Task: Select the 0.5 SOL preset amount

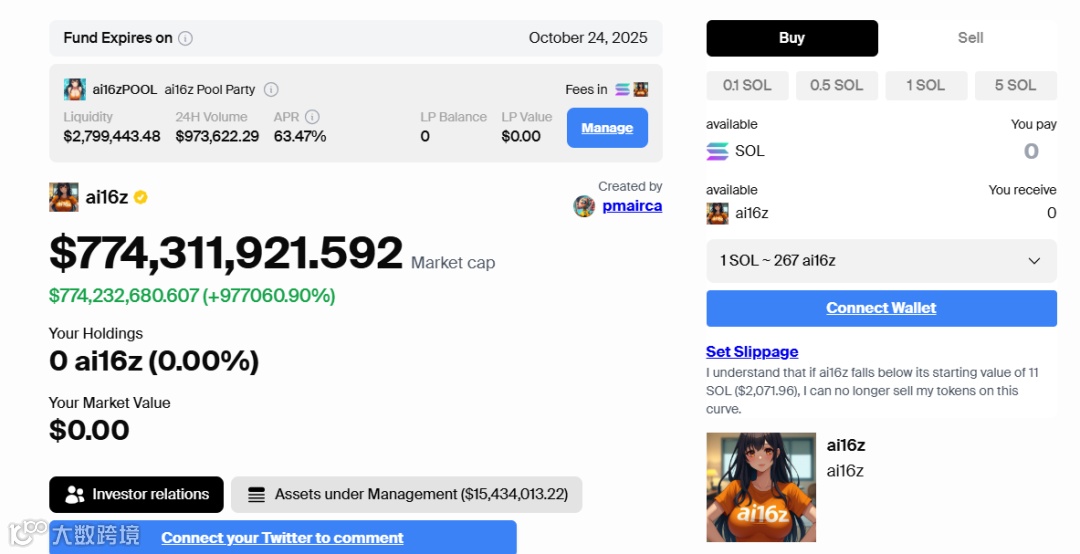Action: point(837,85)
